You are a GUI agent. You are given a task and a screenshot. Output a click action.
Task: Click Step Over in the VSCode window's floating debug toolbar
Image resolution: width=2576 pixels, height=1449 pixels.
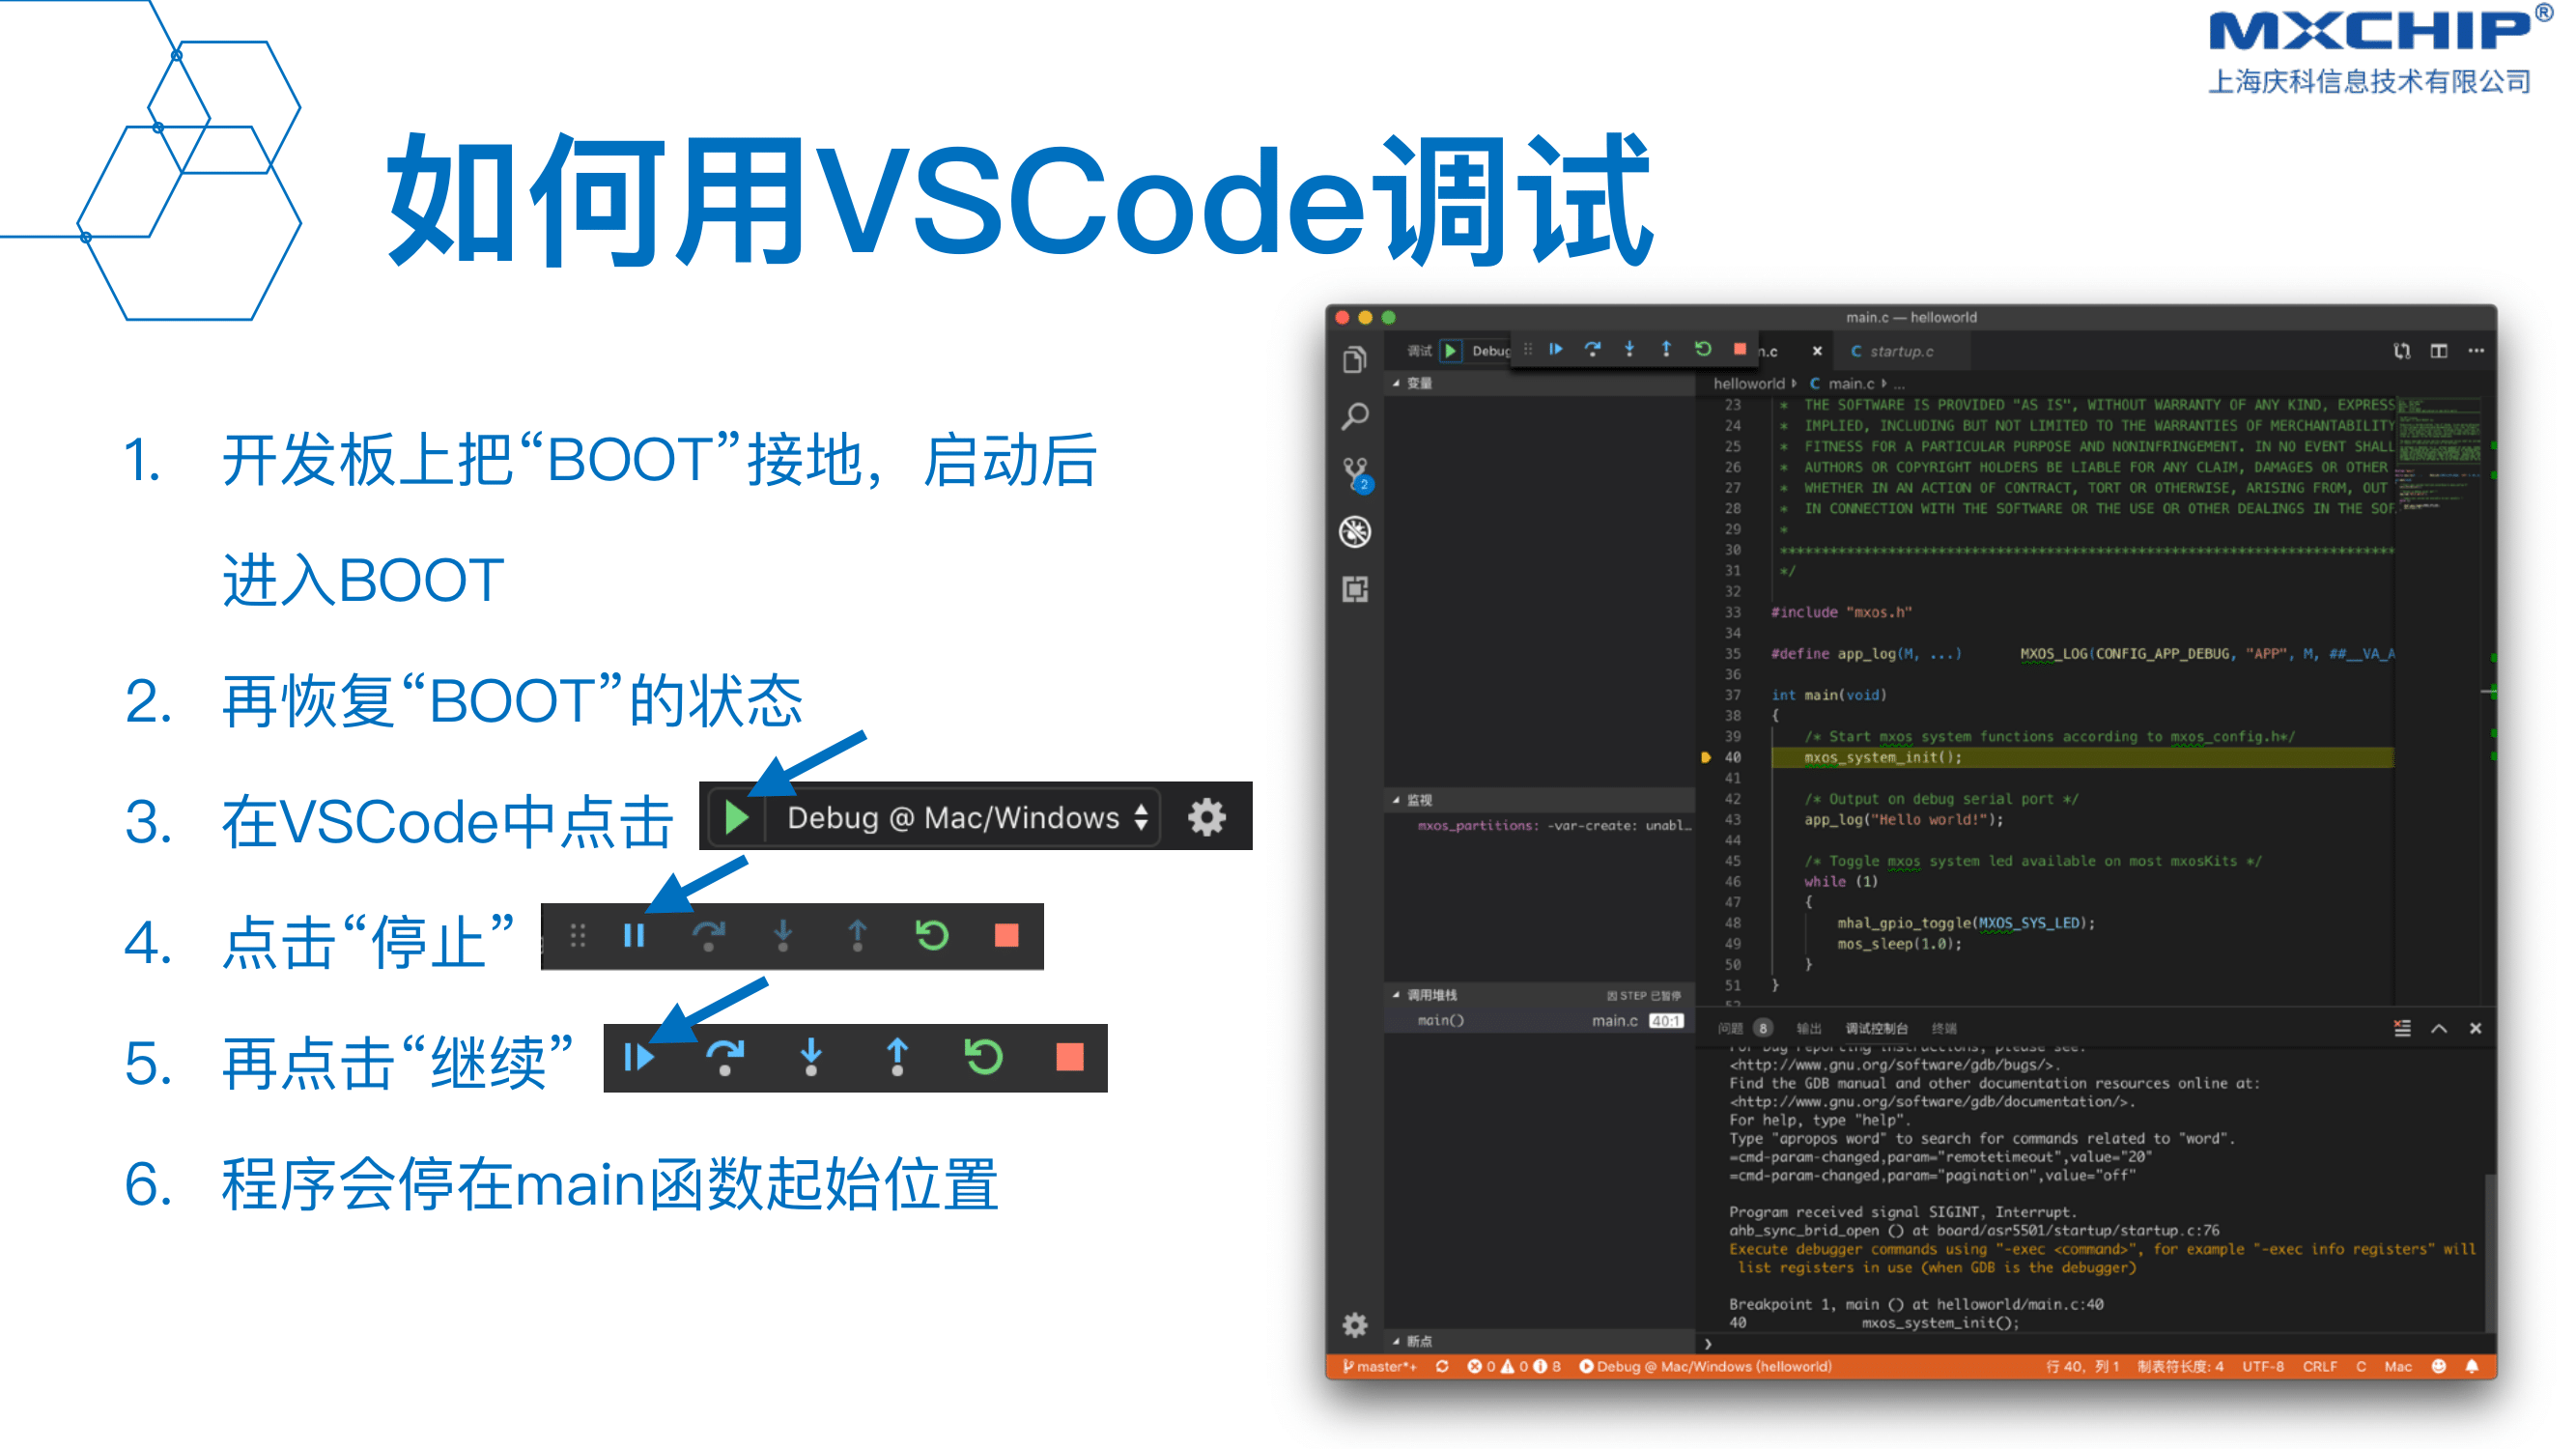click(x=1592, y=349)
